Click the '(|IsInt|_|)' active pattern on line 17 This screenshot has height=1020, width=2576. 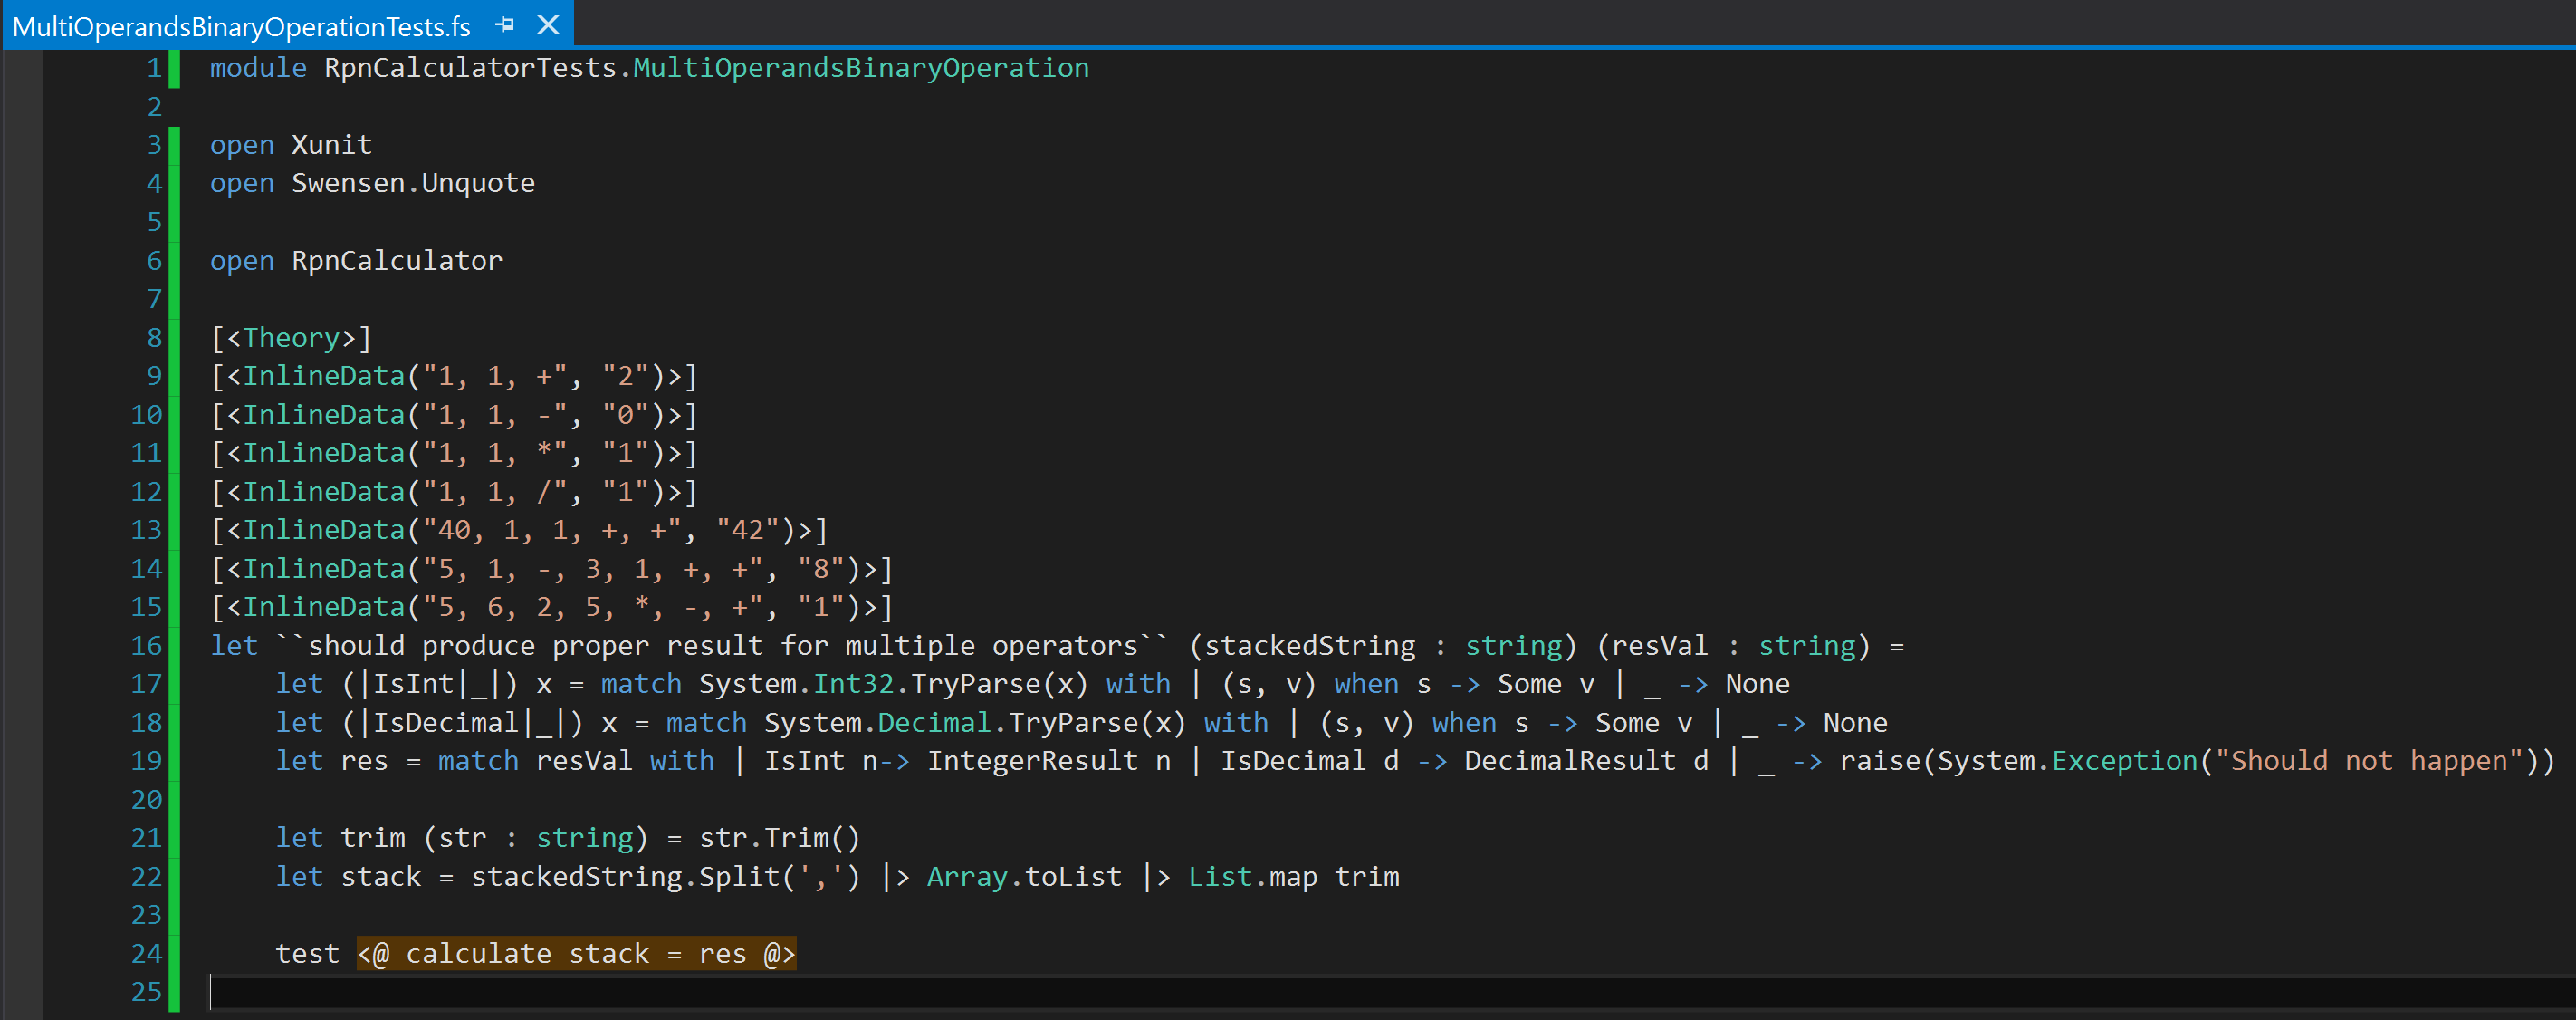(430, 684)
